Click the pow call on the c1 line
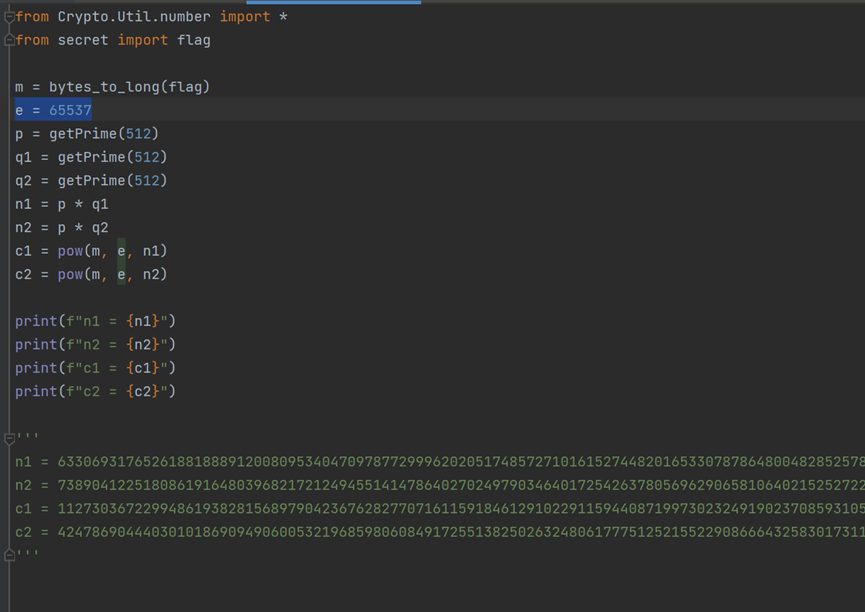The height and width of the screenshot is (612, 865). click(70, 251)
